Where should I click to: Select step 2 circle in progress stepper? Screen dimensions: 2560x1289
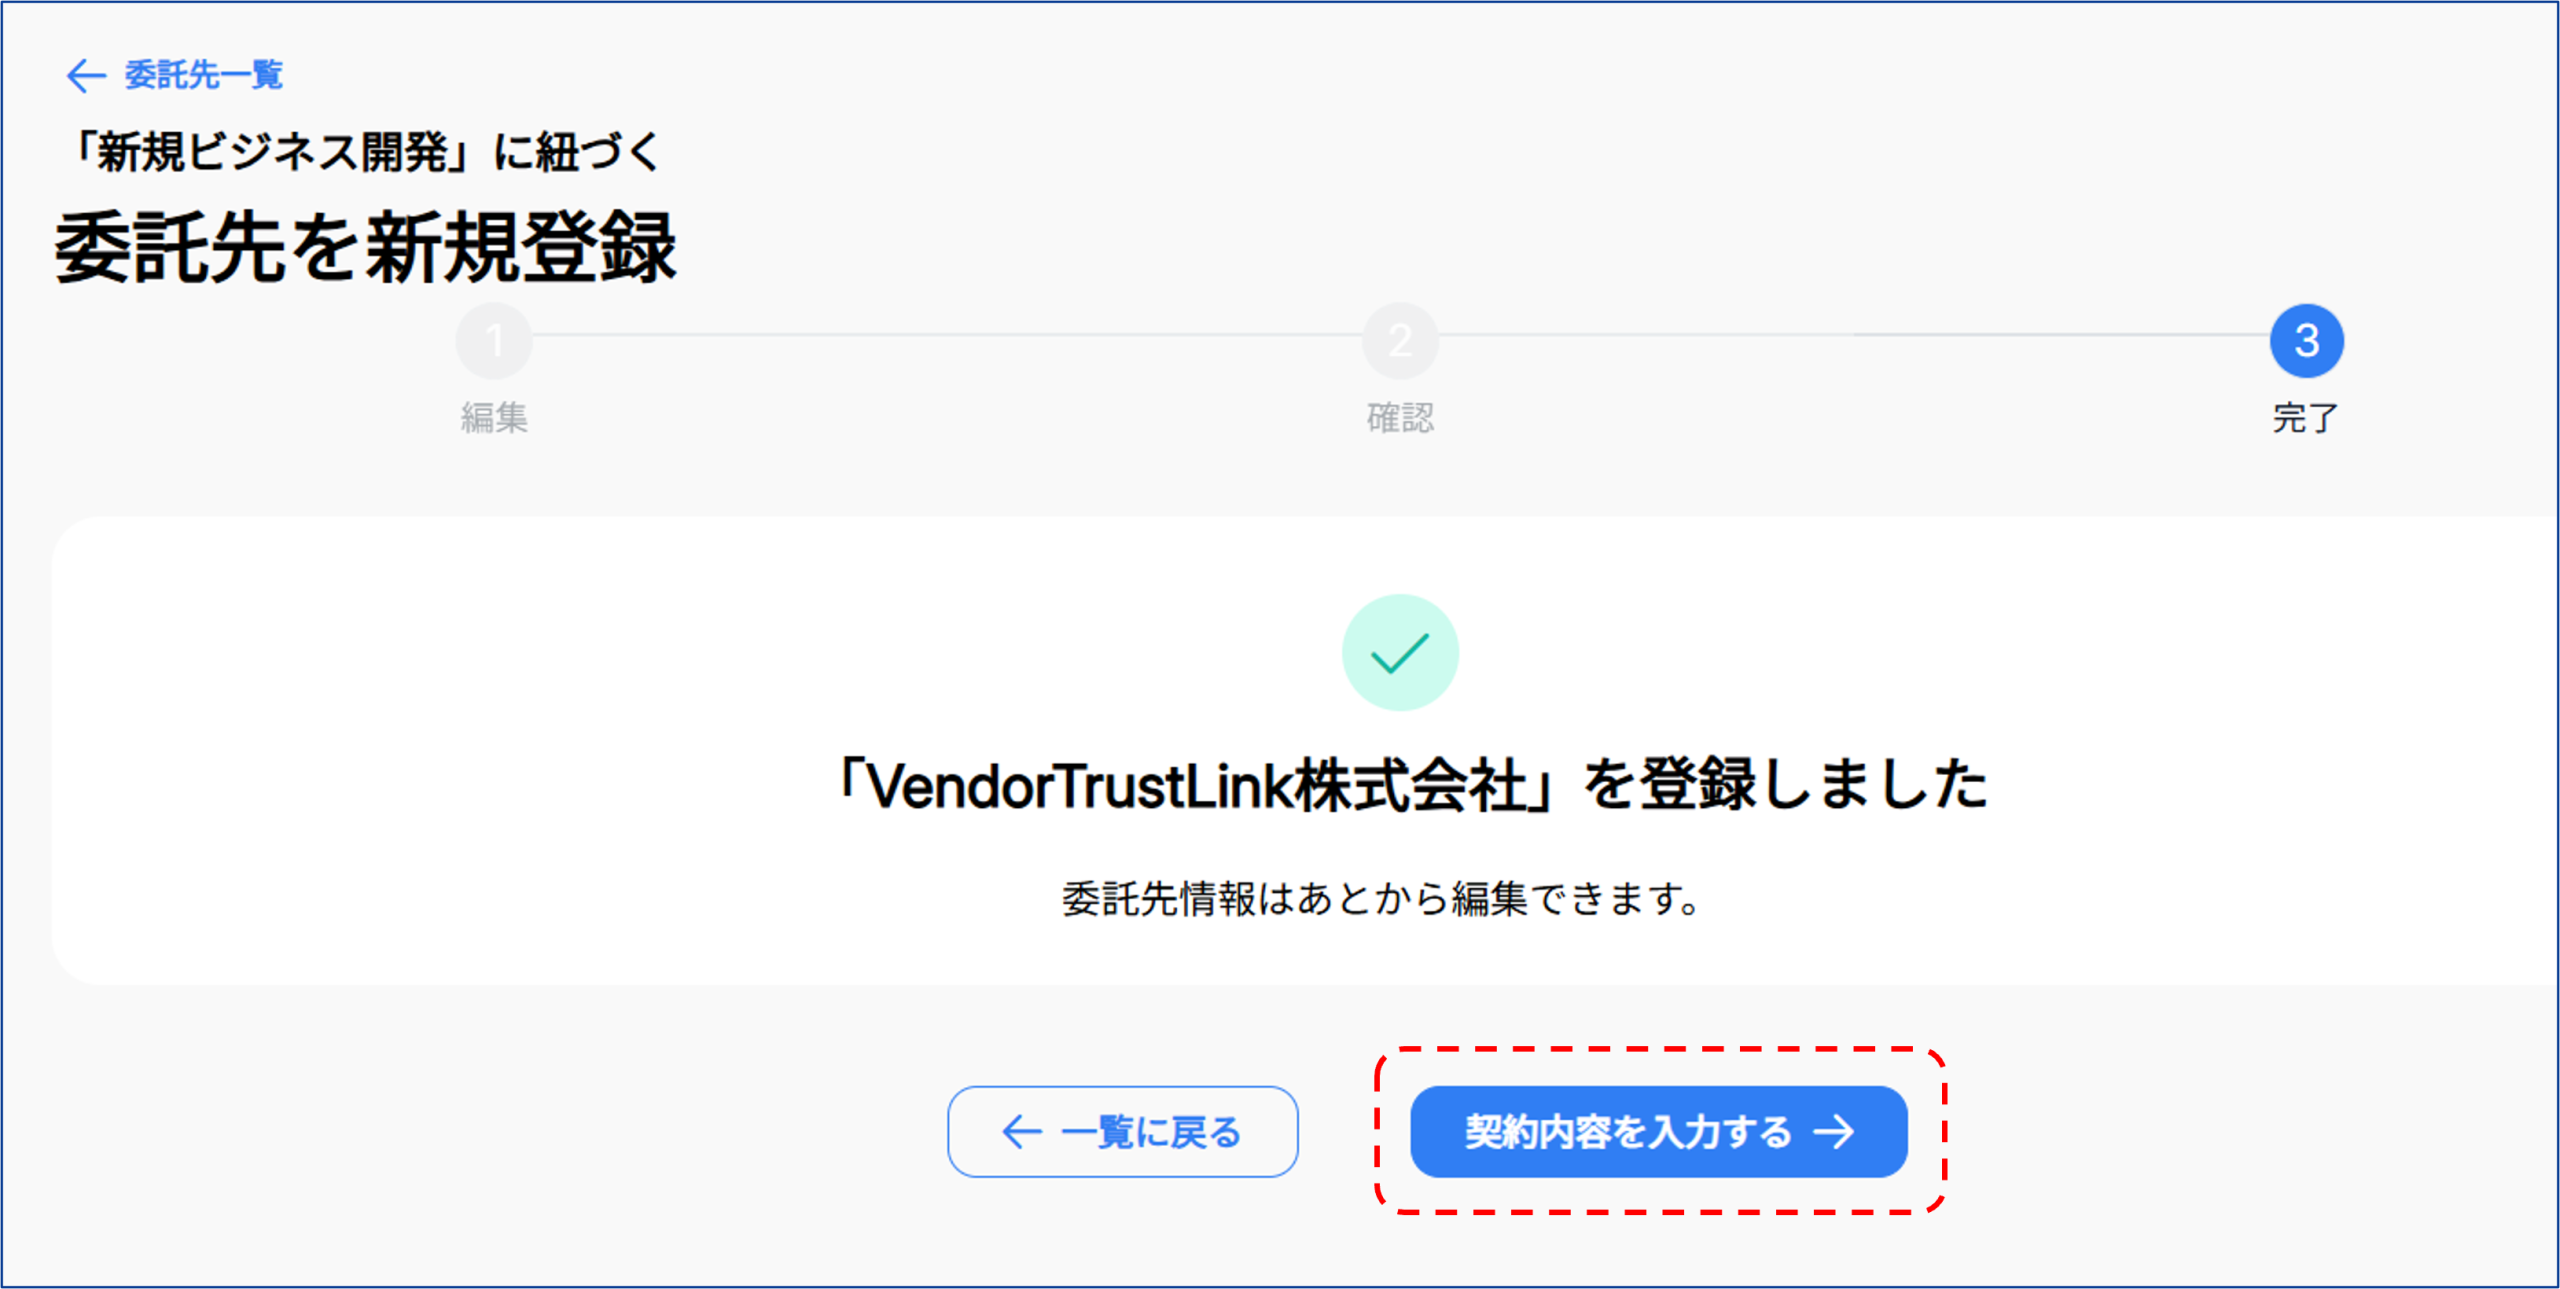(x=1400, y=341)
